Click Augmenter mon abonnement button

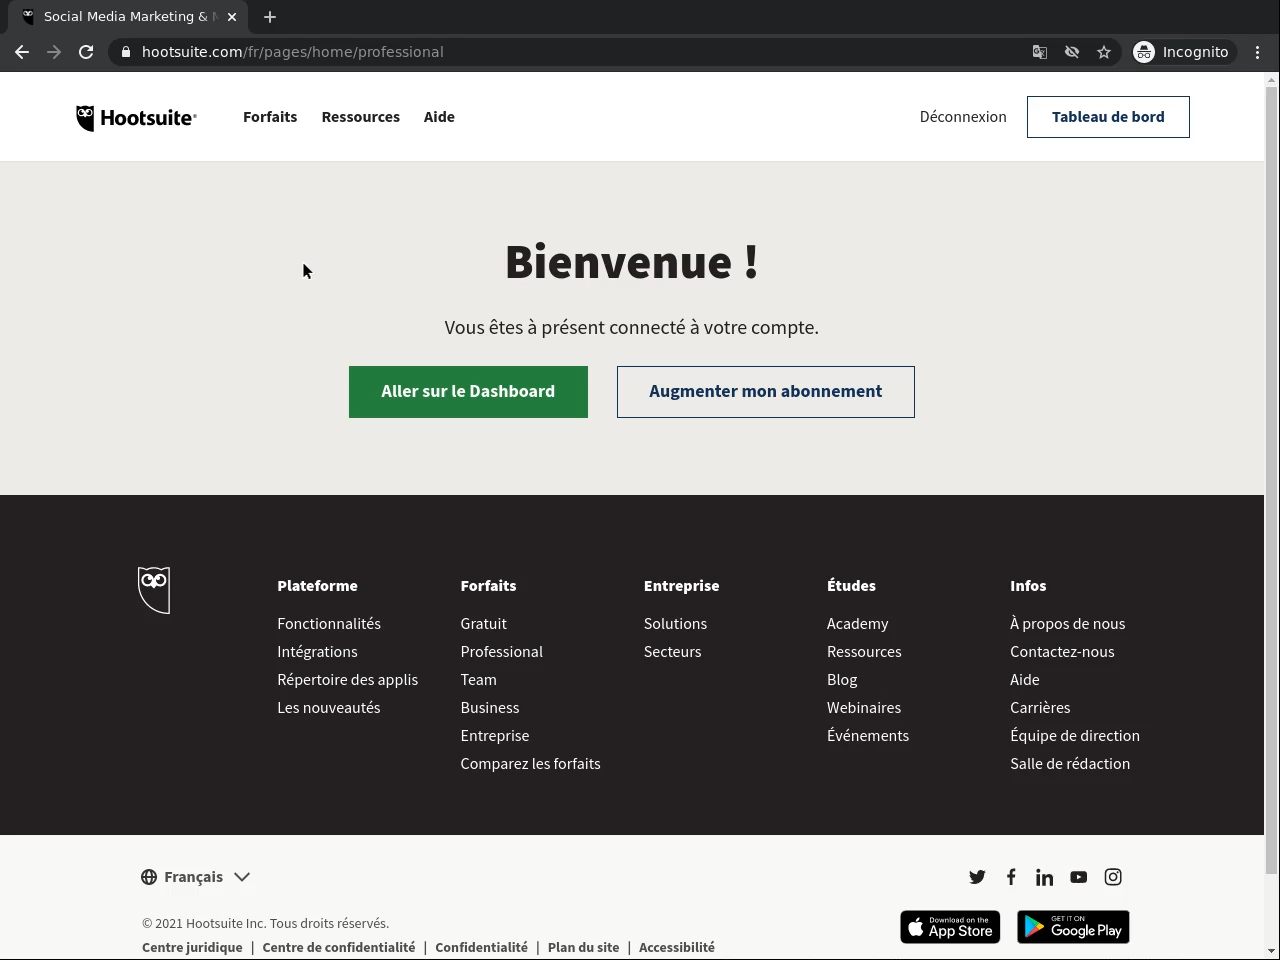tap(766, 392)
